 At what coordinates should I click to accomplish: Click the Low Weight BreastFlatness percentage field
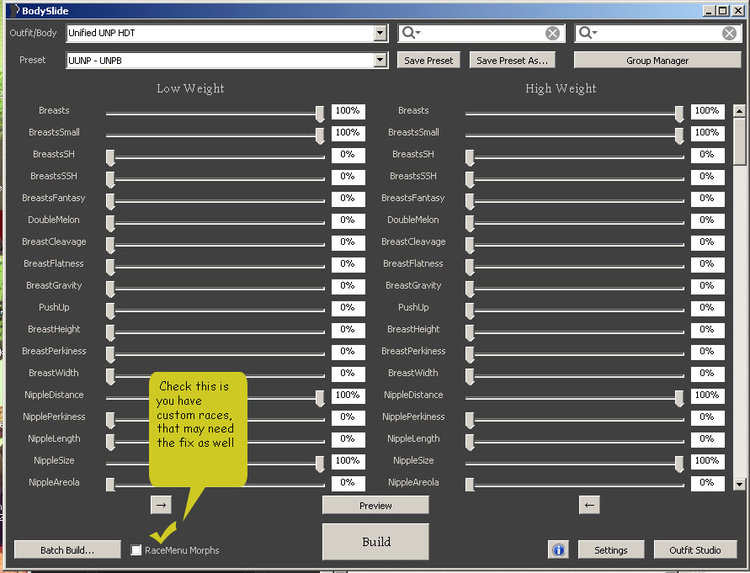[x=348, y=264]
